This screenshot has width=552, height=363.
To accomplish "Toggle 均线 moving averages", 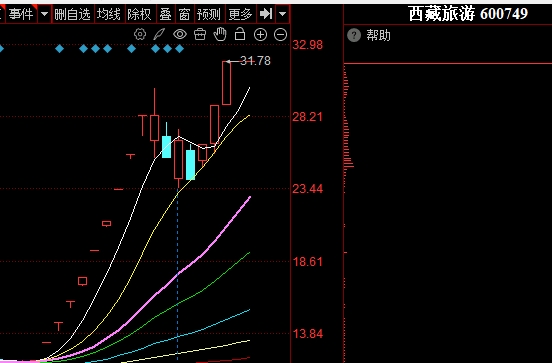I will (109, 14).
